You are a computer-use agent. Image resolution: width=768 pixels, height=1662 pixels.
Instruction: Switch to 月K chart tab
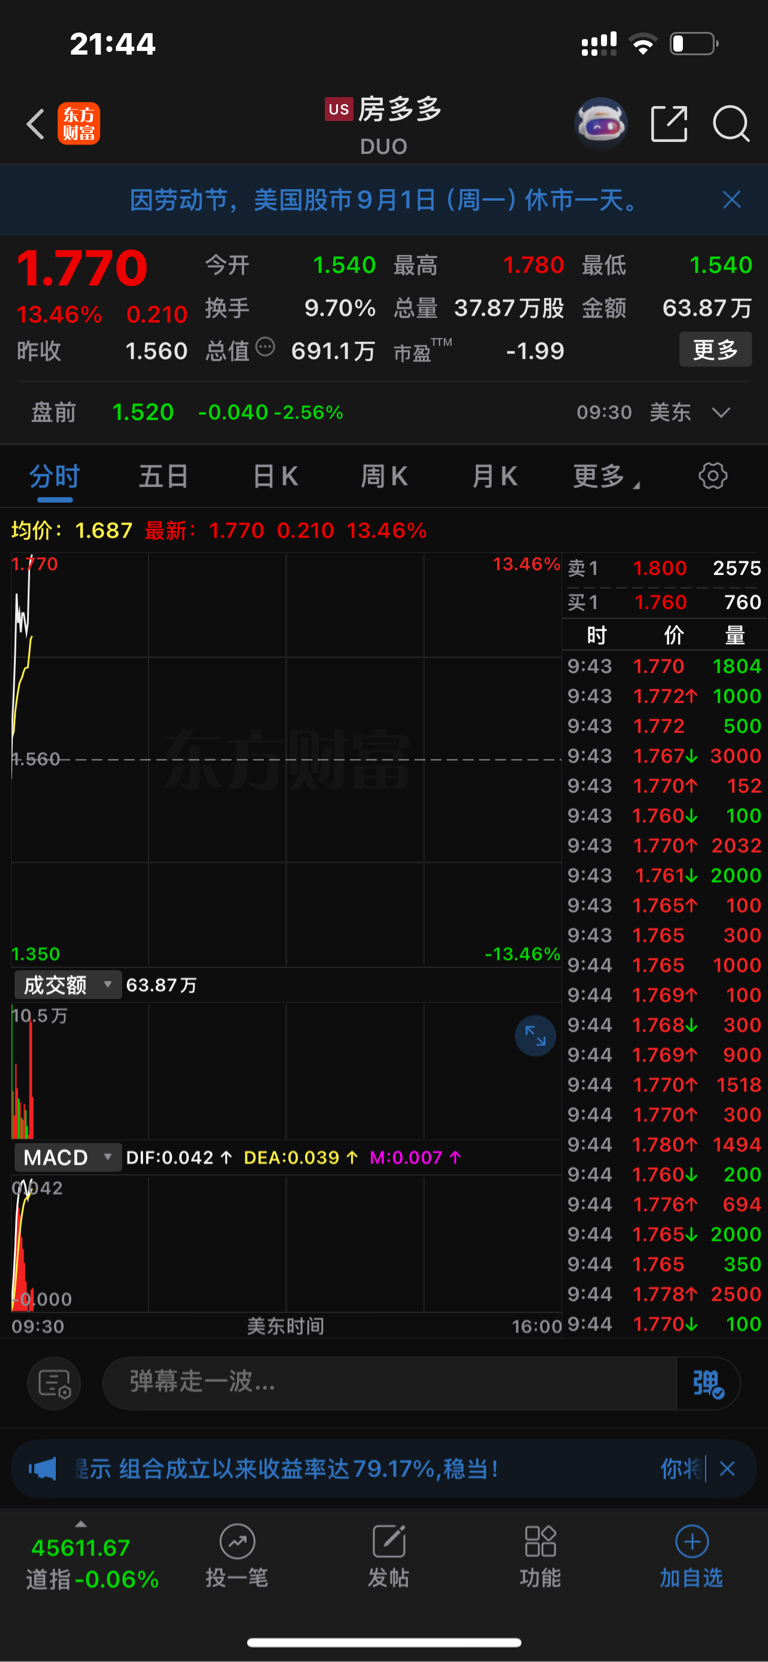(494, 477)
